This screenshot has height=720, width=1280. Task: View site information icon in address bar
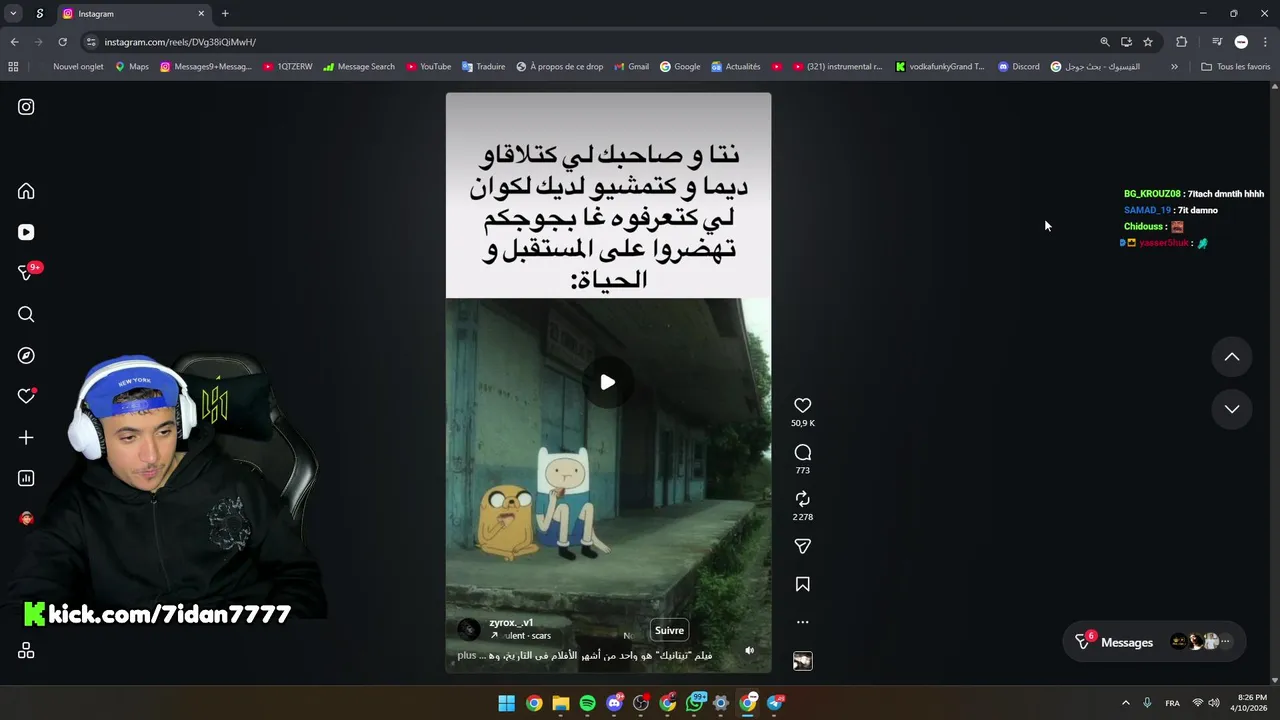pyautogui.click(x=91, y=42)
